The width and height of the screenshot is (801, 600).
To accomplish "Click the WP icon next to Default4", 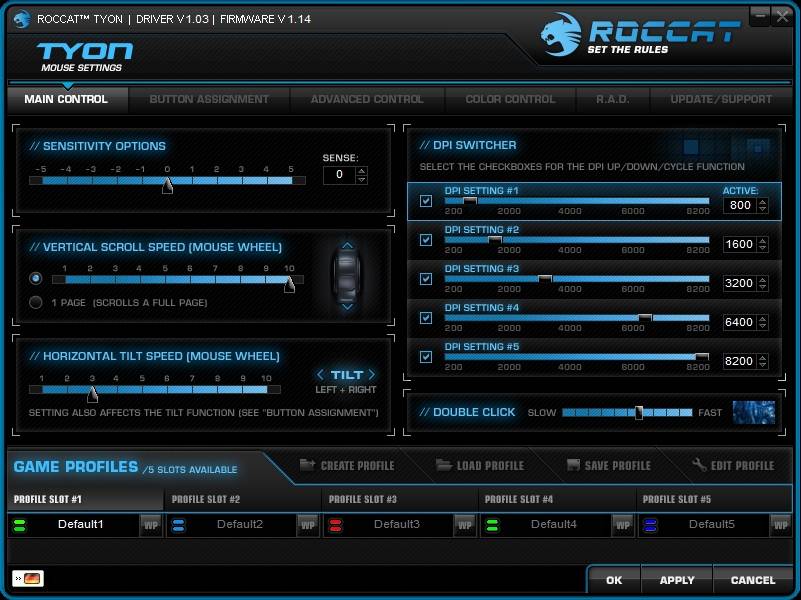I will pyautogui.click(x=623, y=525).
